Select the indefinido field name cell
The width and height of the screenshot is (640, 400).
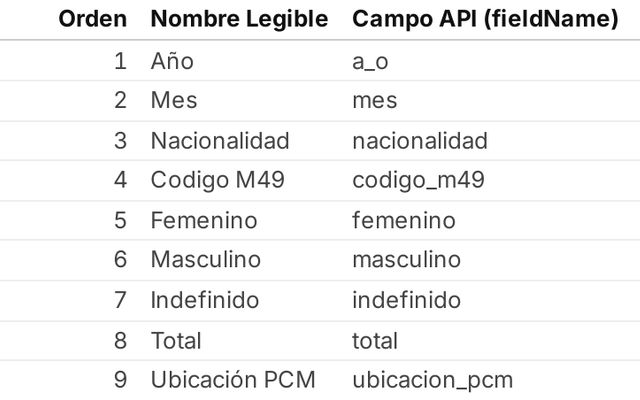tap(406, 300)
